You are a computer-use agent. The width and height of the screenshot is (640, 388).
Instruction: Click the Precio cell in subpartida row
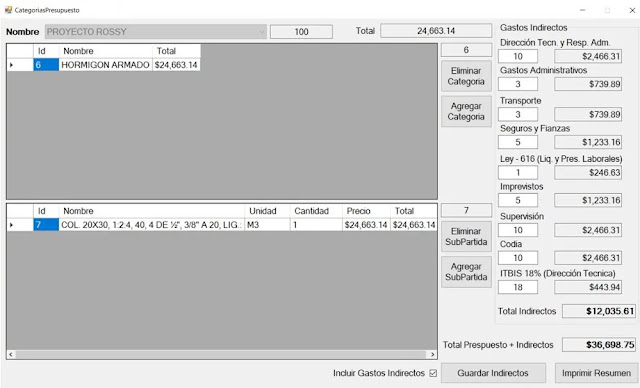click(366, 225)
